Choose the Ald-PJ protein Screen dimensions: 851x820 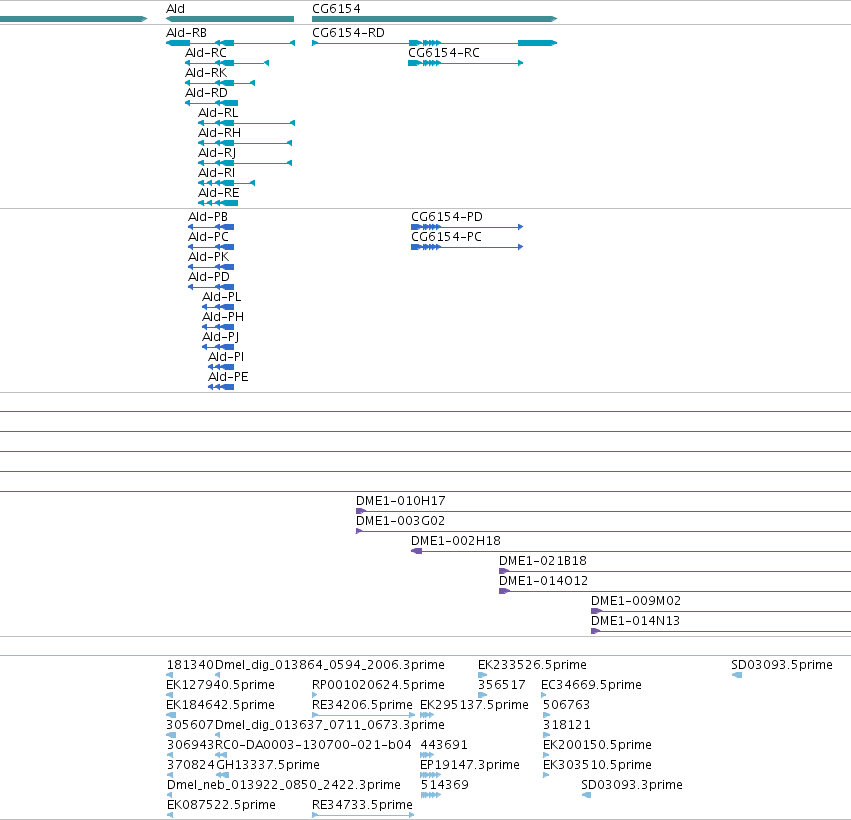pyautogui.click(x=220, y=337)
